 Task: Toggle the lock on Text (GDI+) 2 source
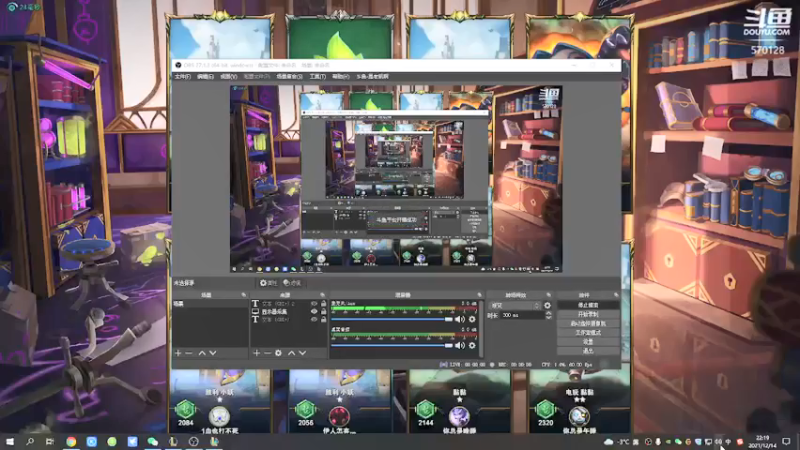(x=323, y=304)
